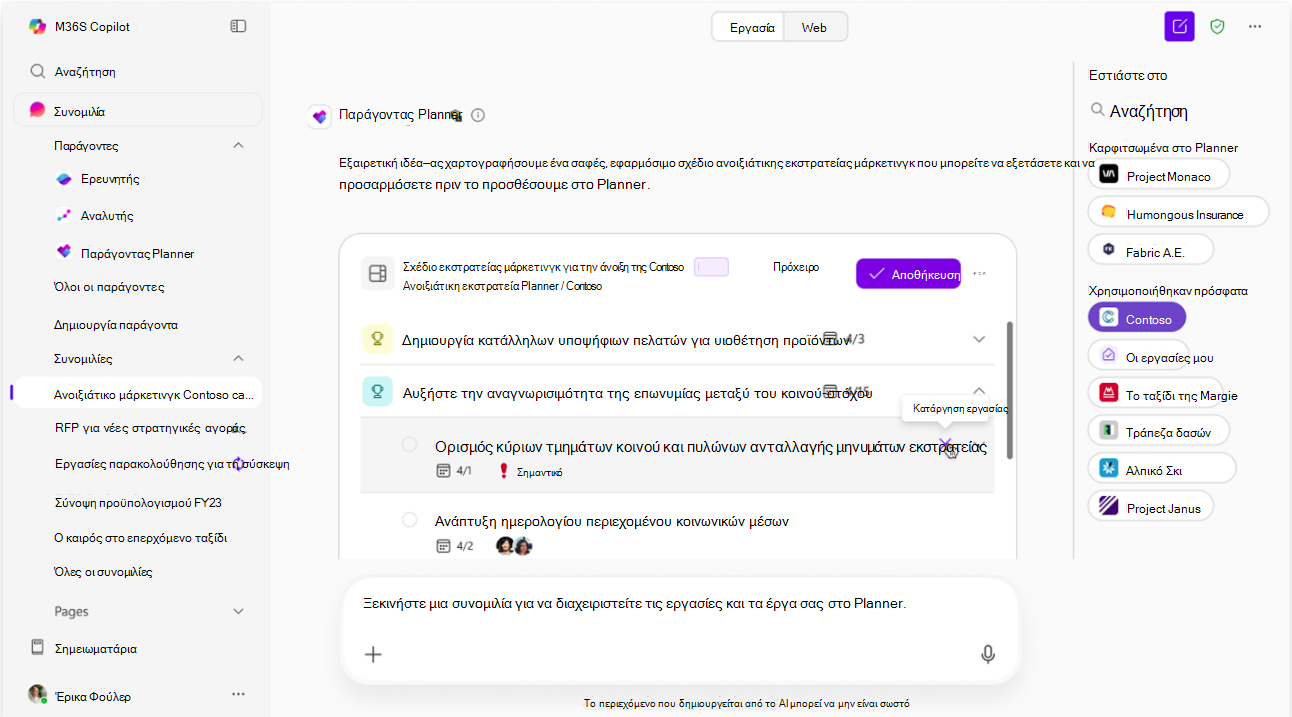This screenshot has height=717, width=1292.
Task: Open the Ερευνητής agent
Action: (x=97, y=178)
